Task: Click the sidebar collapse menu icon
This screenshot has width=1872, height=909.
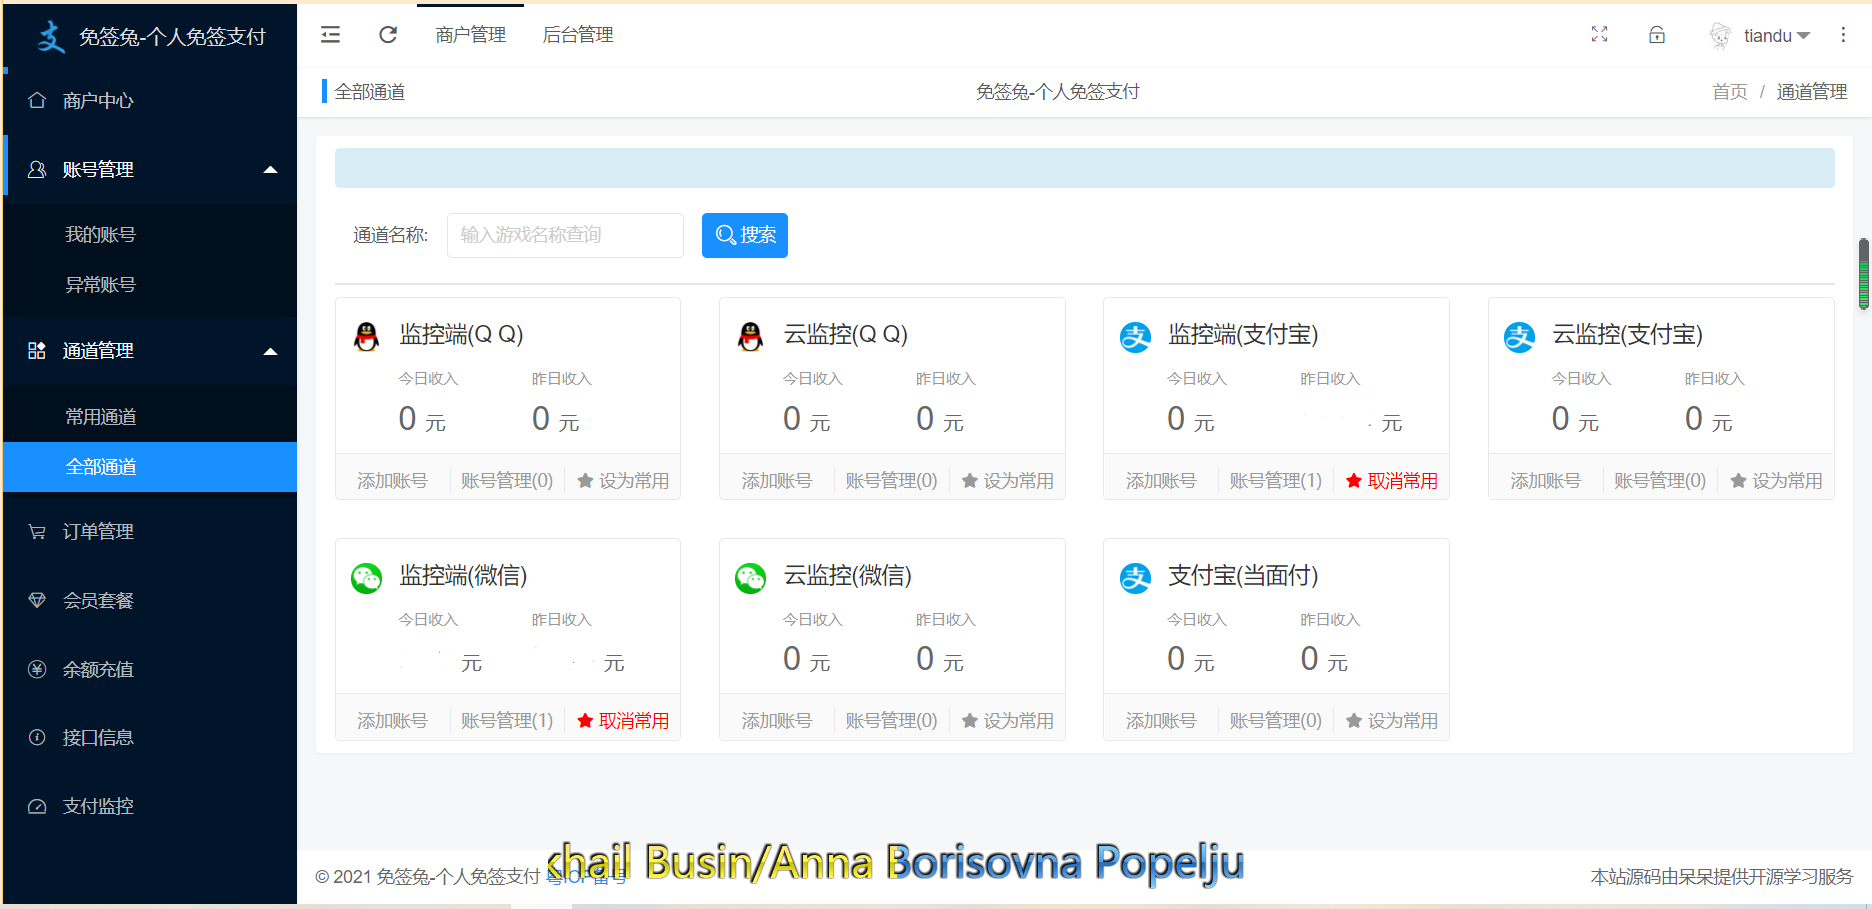Action: (x=330, y=35)
